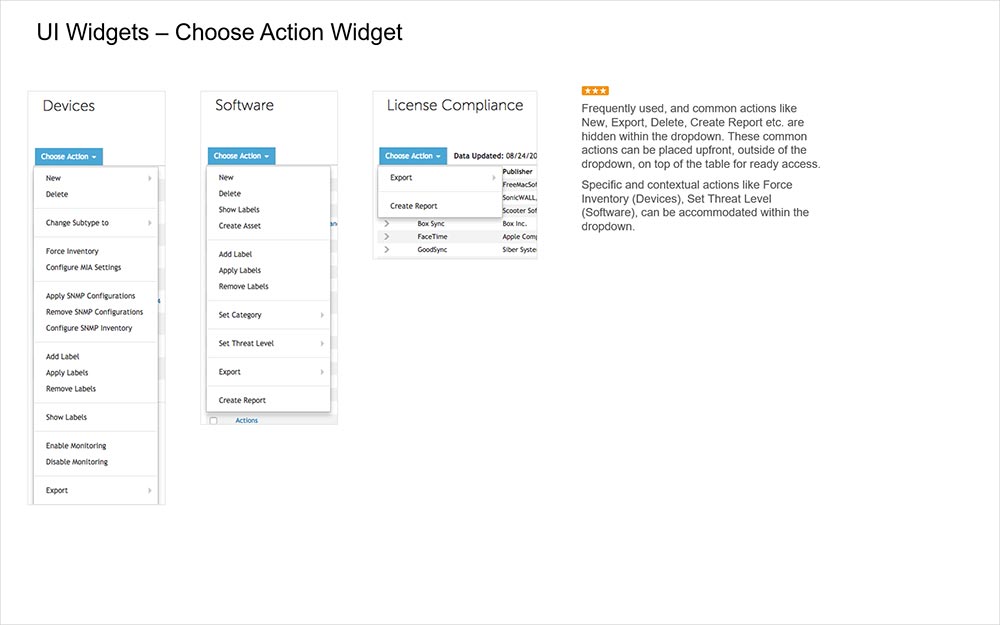Click the orange three-star rating icon
The image size is (1000, 625).
(x=594, y=90)
